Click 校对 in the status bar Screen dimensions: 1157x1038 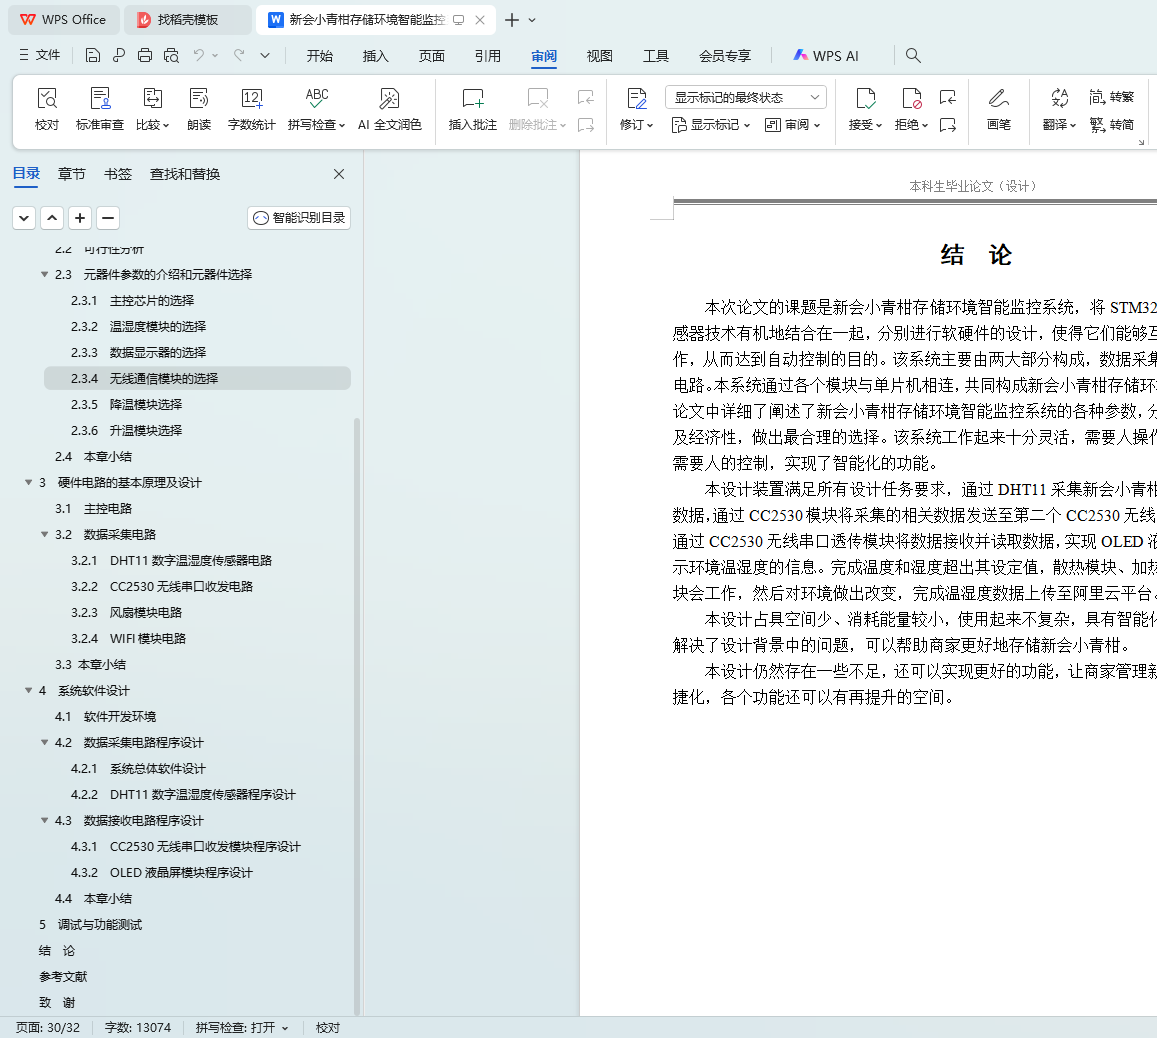click(328, 1028)
